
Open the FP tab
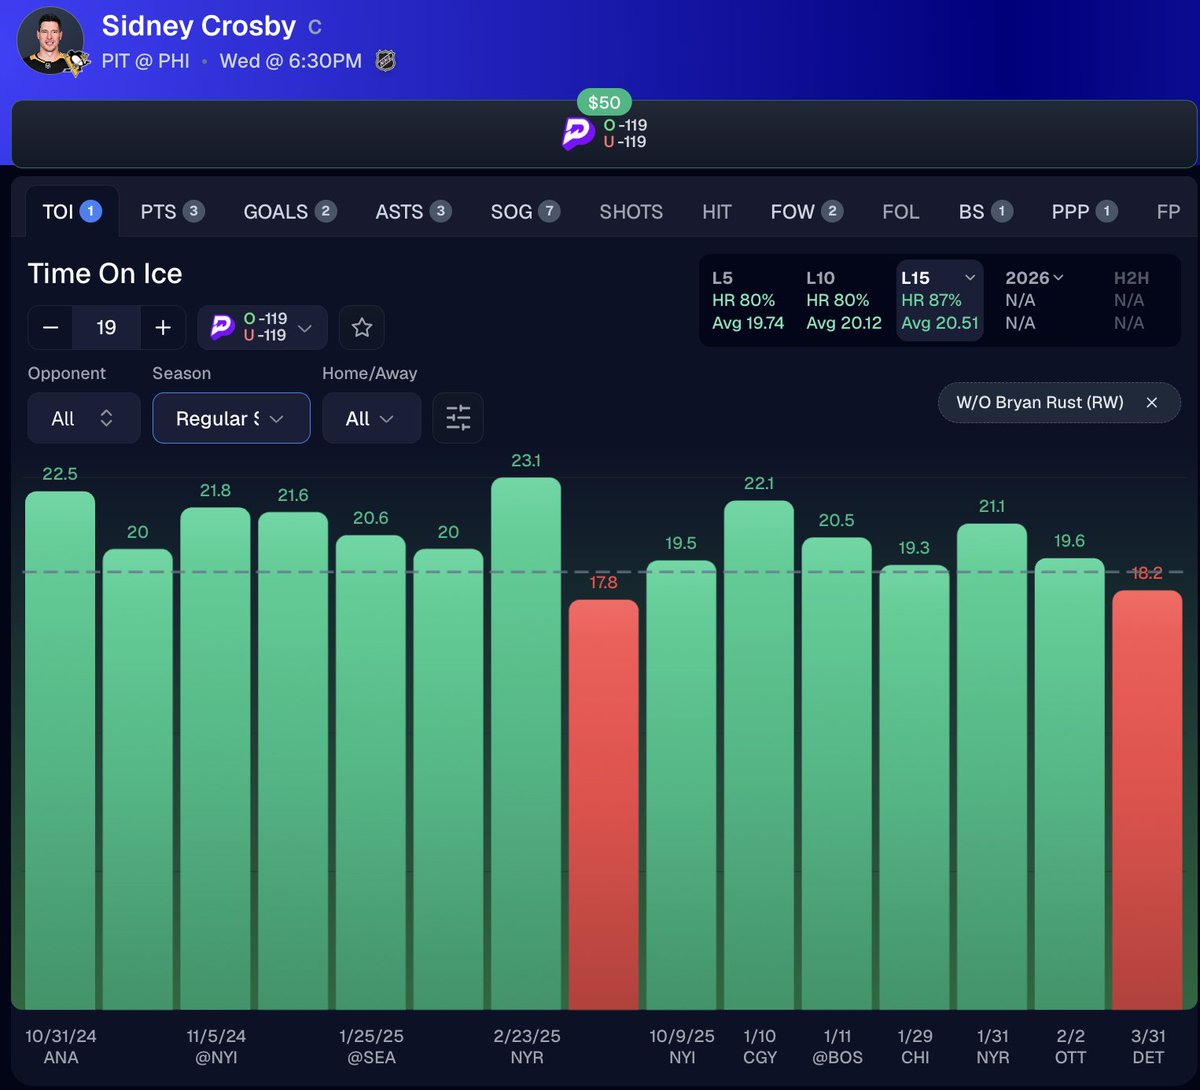click(1168, 211)
